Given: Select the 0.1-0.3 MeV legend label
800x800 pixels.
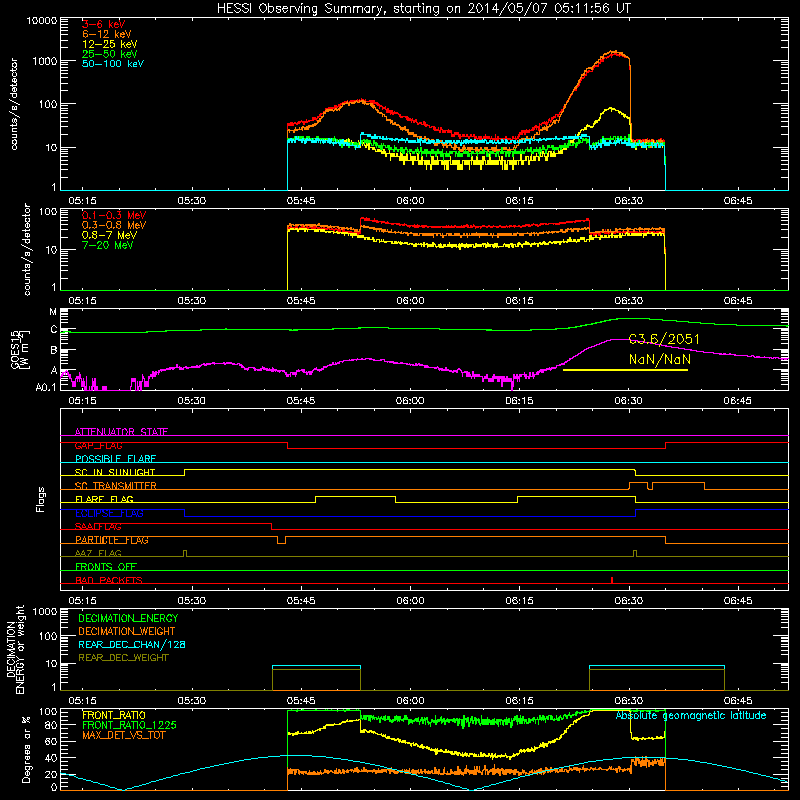Looking at the screenshot, I should coord(114,215).
